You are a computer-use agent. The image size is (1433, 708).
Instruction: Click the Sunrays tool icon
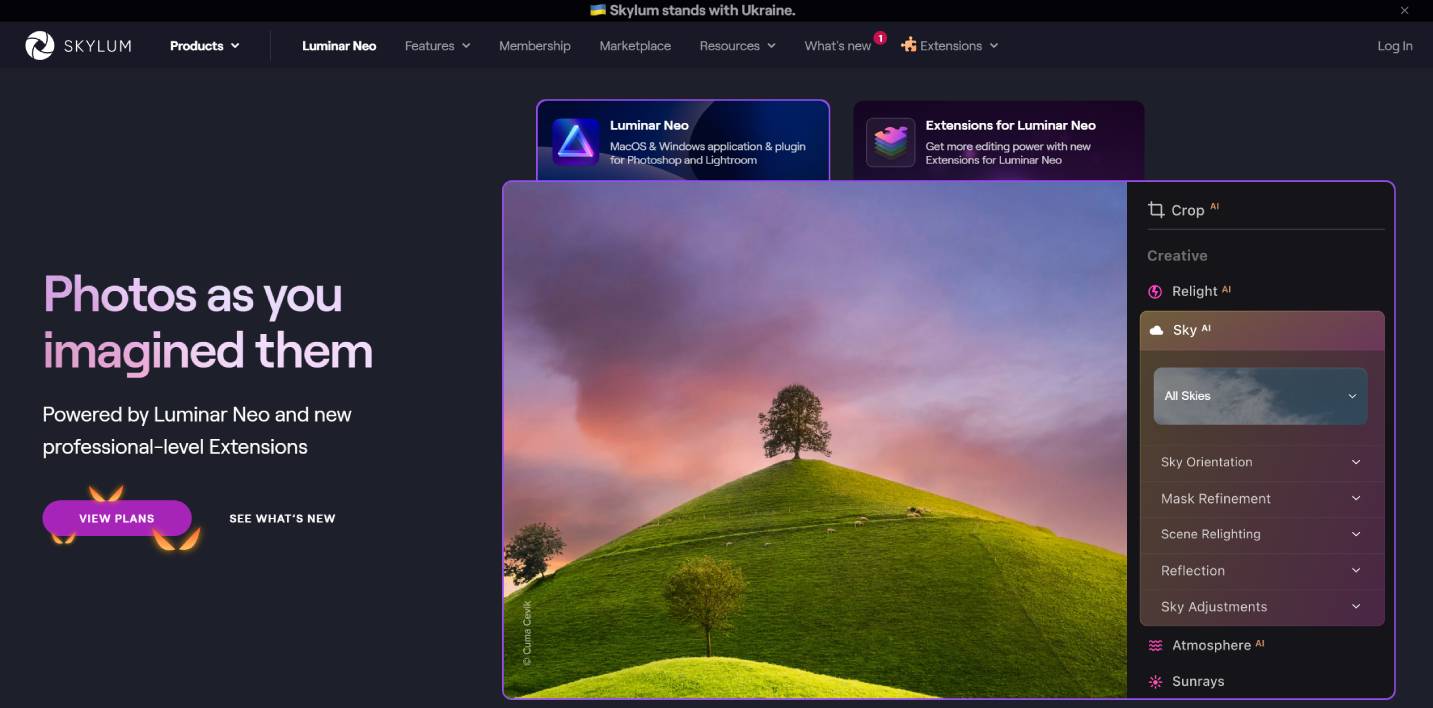pos(1155,682)
